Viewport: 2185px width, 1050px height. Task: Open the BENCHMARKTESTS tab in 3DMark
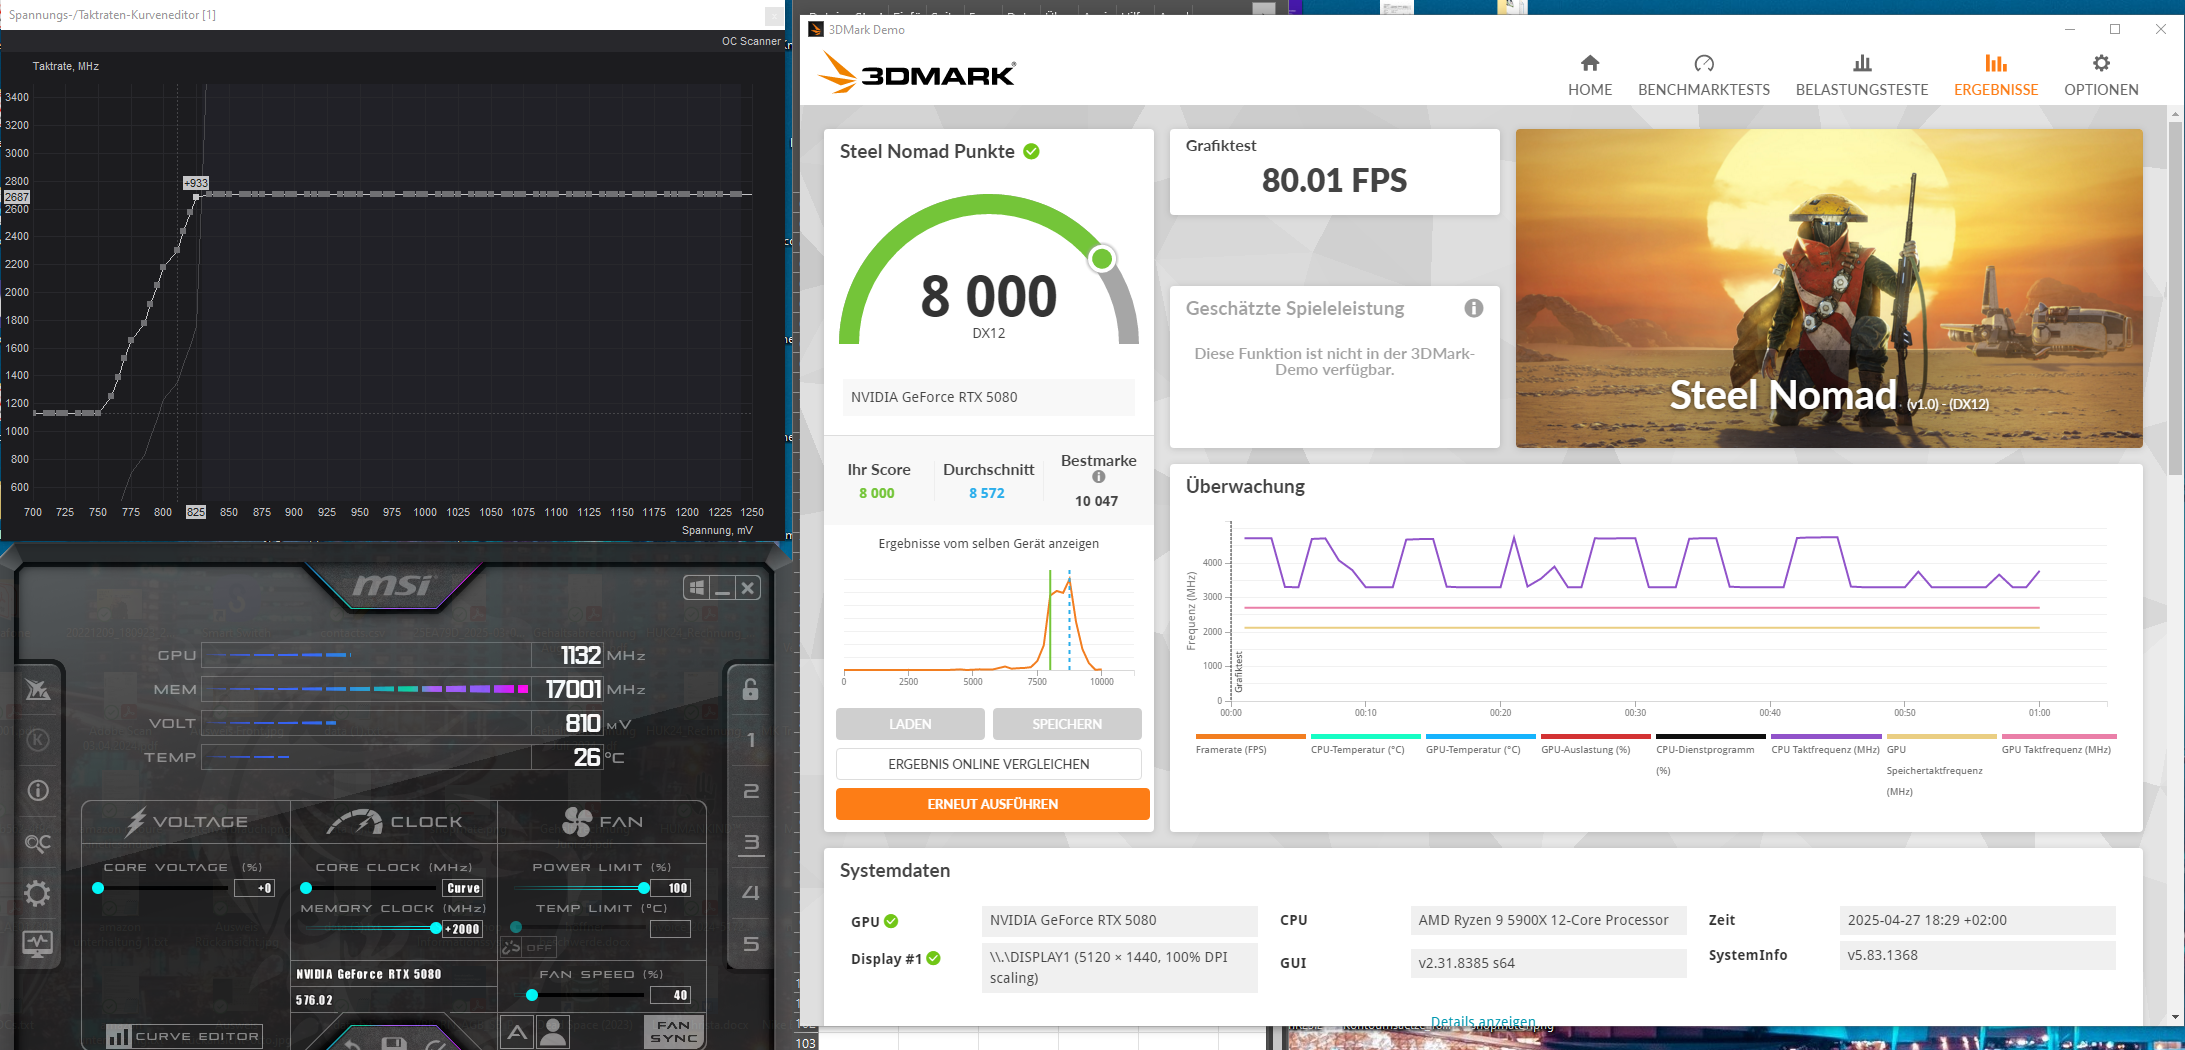[x=1704, y=75]
